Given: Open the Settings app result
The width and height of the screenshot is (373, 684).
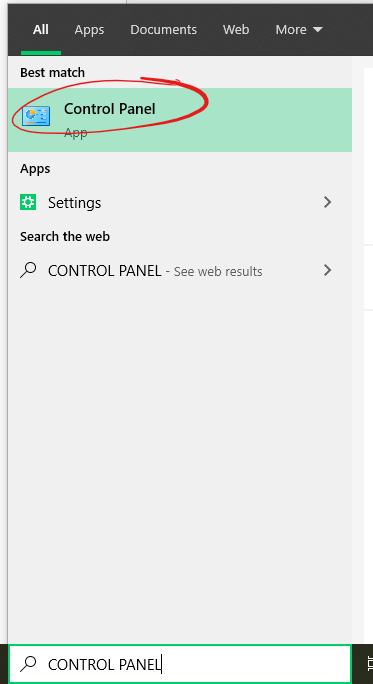Looking at the screenshot, I should tap(180, 202).
